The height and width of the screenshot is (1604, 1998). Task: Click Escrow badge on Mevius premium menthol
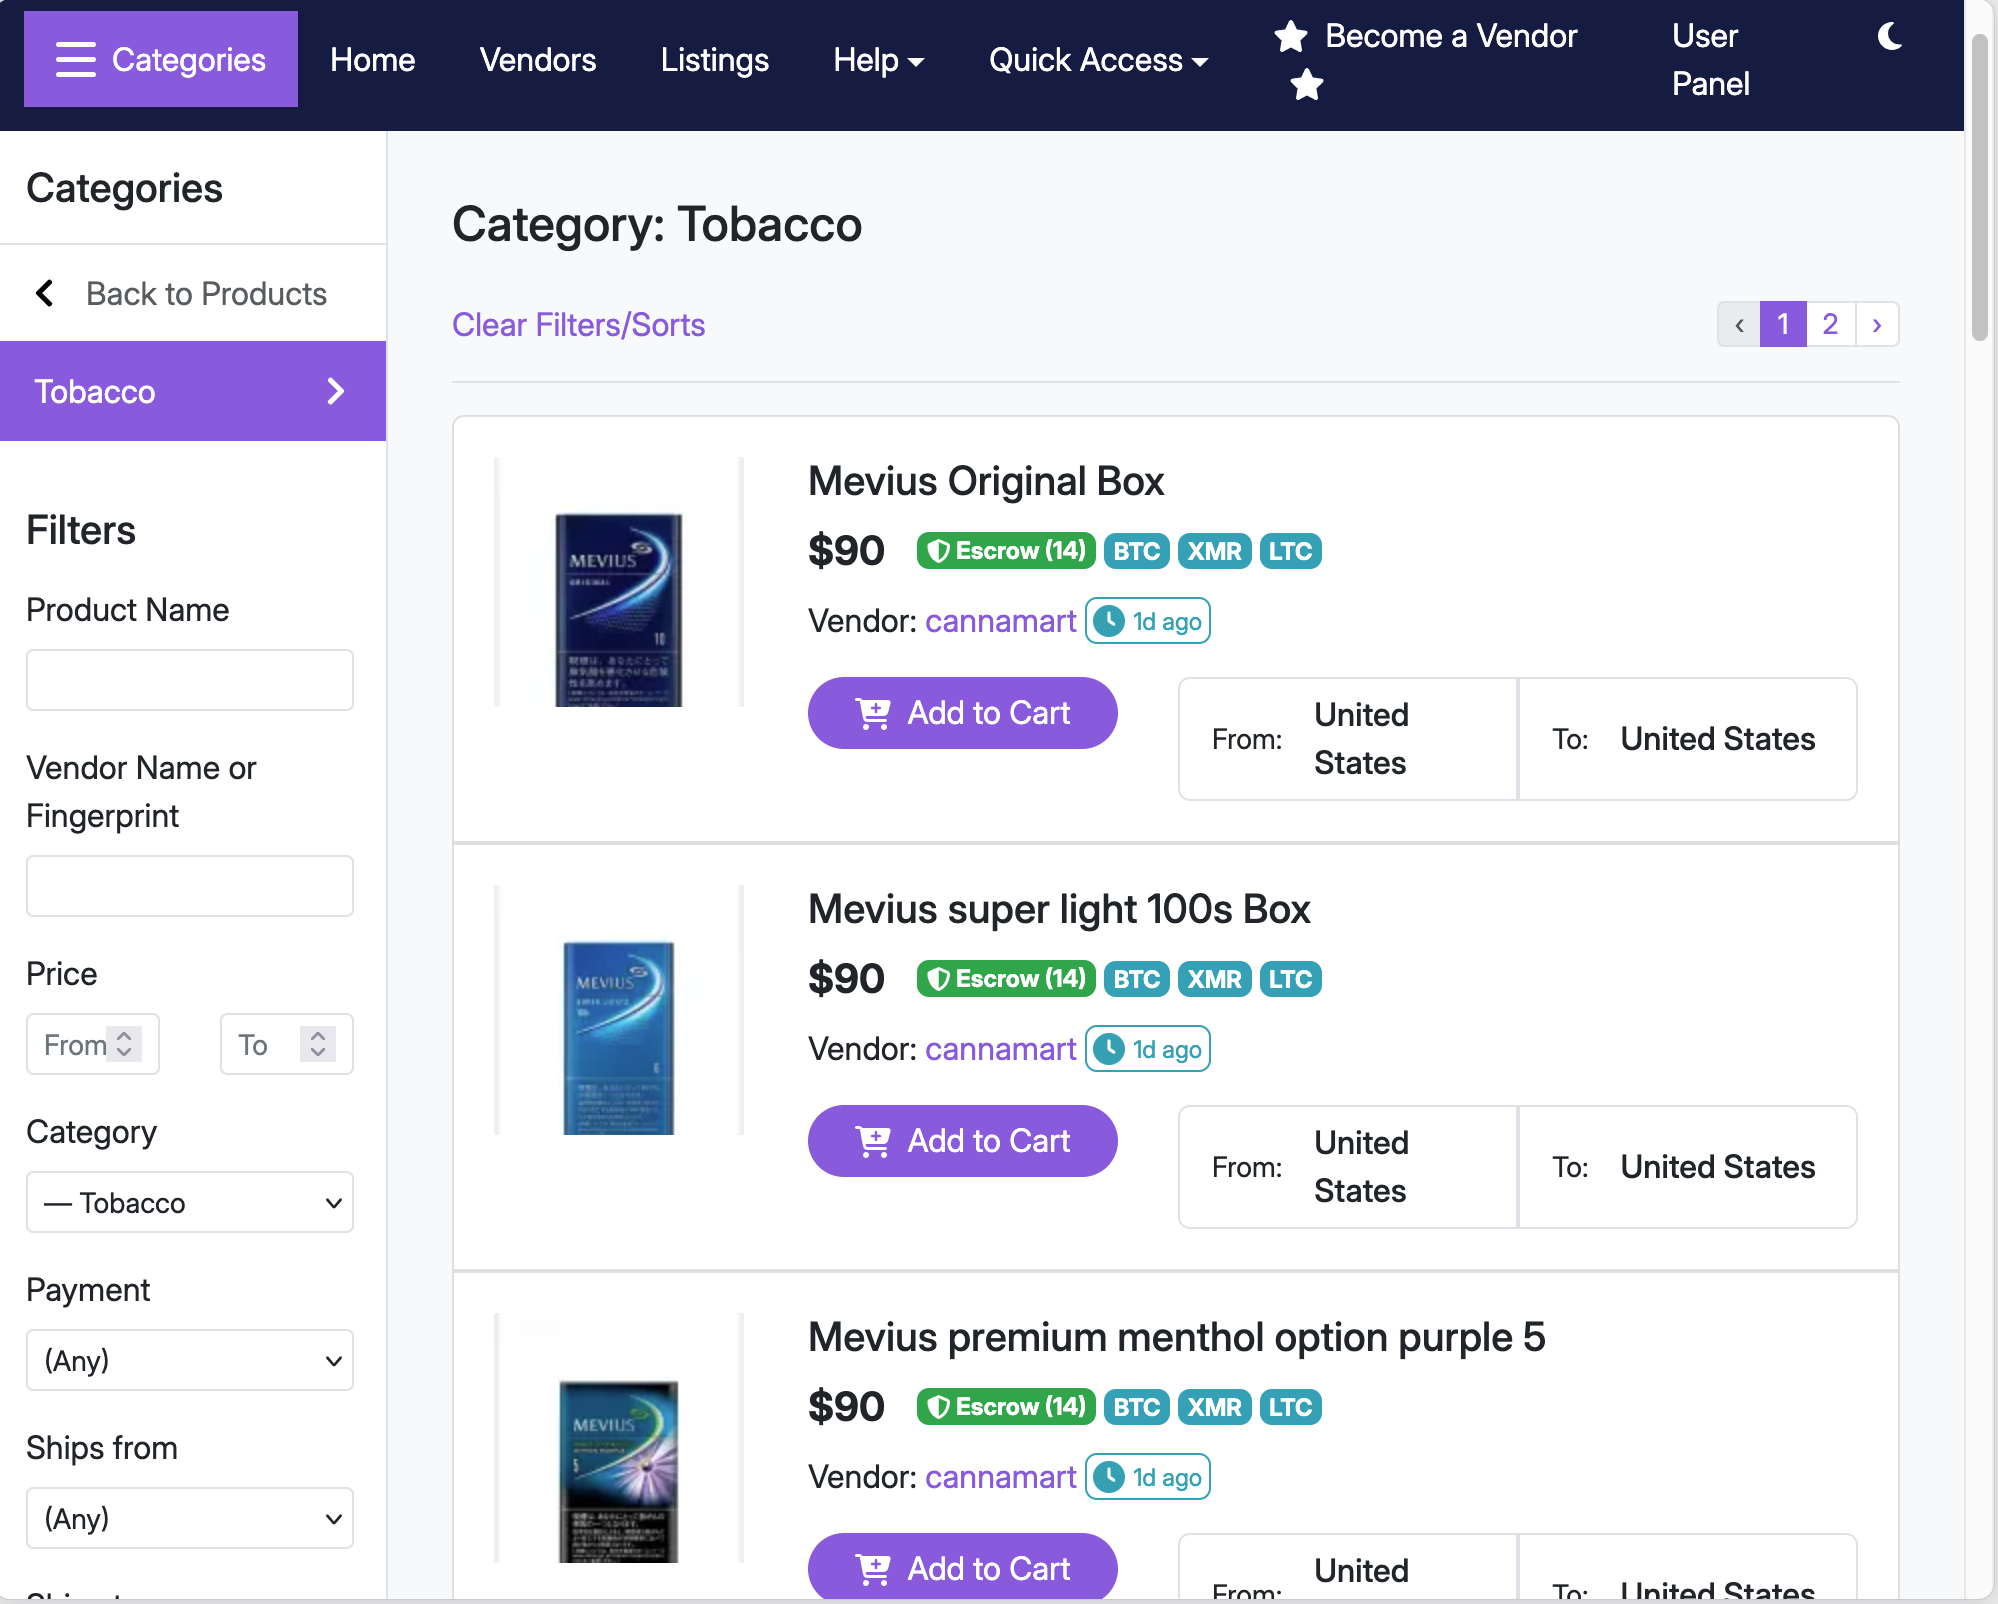pyautogui.click(x=1006, y=1407)
